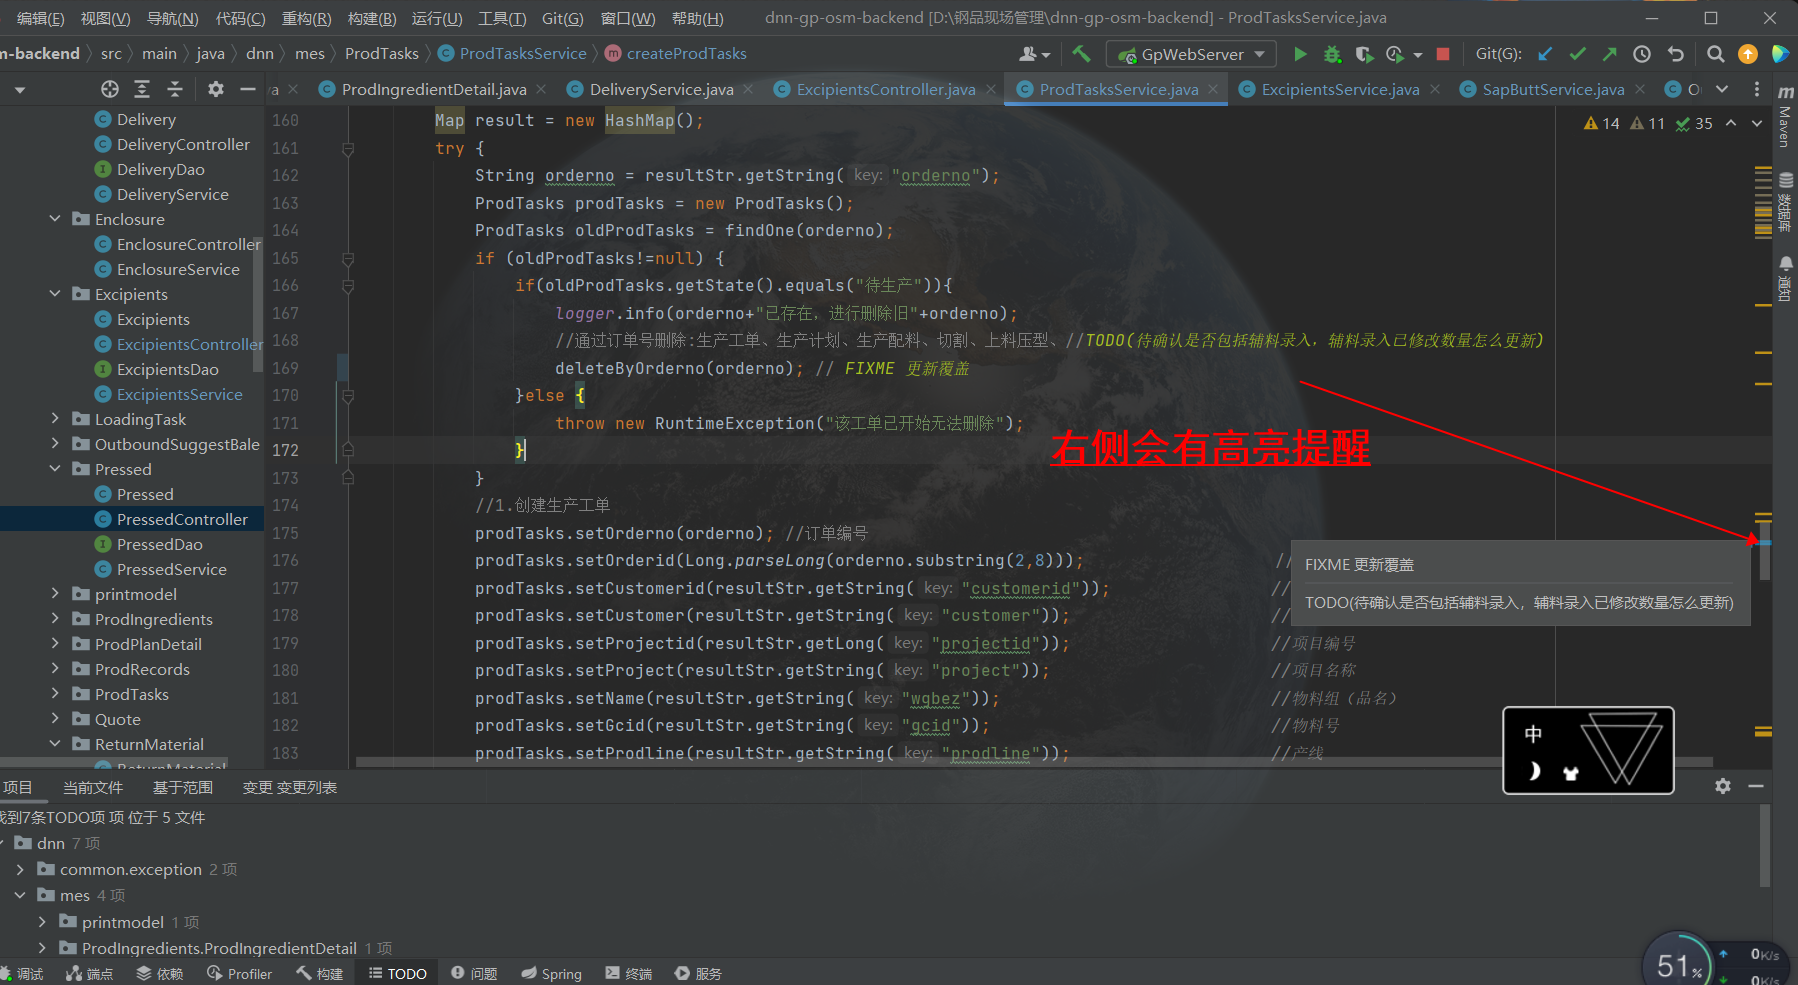This screenshot has width=1798, height=985.
Task: Click editor horizontal scrollbar
Action: 1034,762
